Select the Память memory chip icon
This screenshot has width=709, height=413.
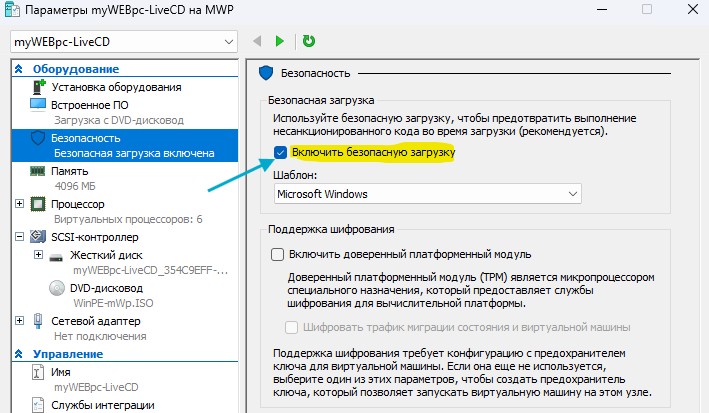[x=39, y=171]
